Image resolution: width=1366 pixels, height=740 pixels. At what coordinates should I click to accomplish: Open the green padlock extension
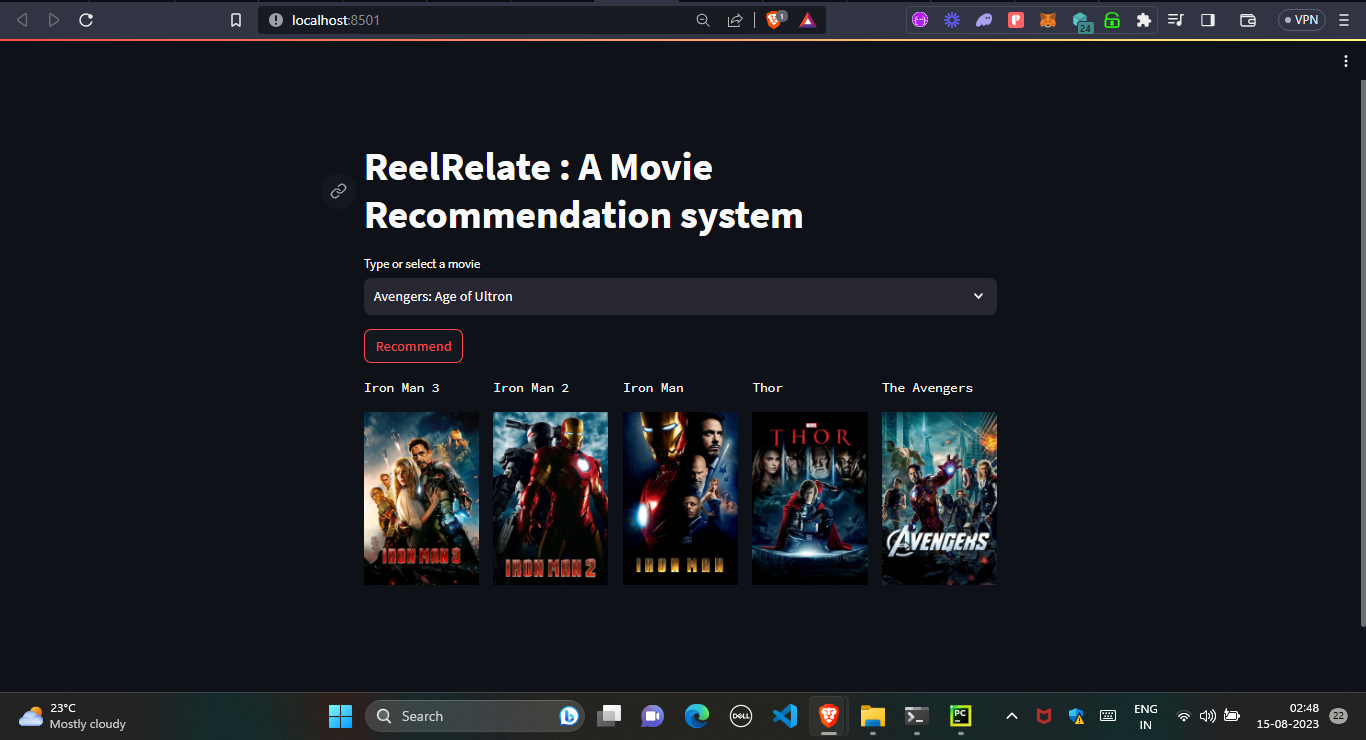pos(1112,19)
